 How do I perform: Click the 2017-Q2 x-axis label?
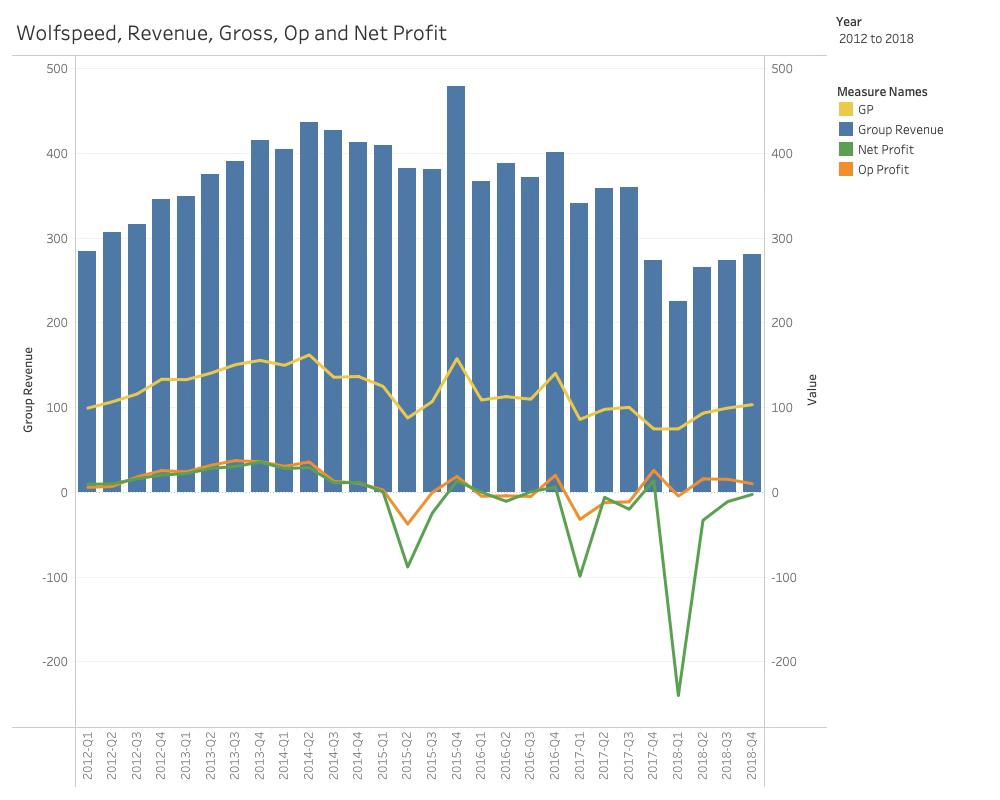pos(604,756)
